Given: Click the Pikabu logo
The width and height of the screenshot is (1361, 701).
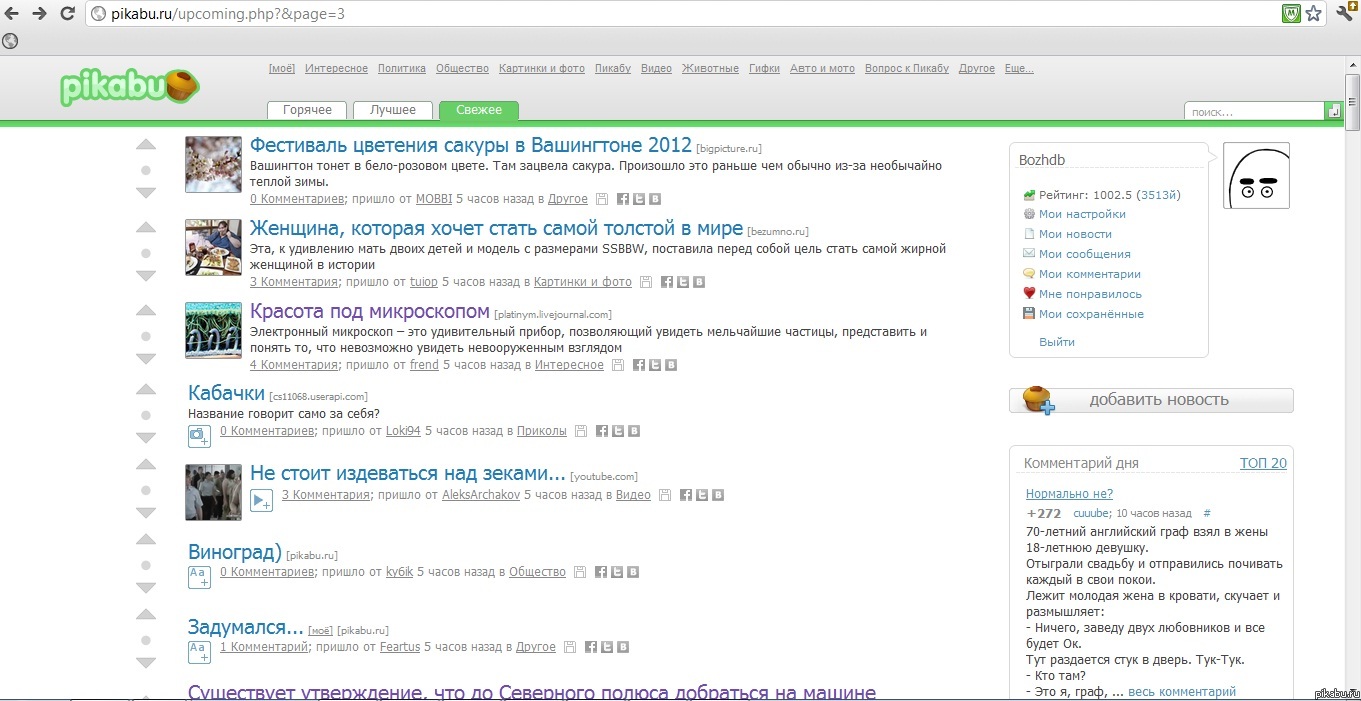Looking at the screenshot, I should pos(128,87).
